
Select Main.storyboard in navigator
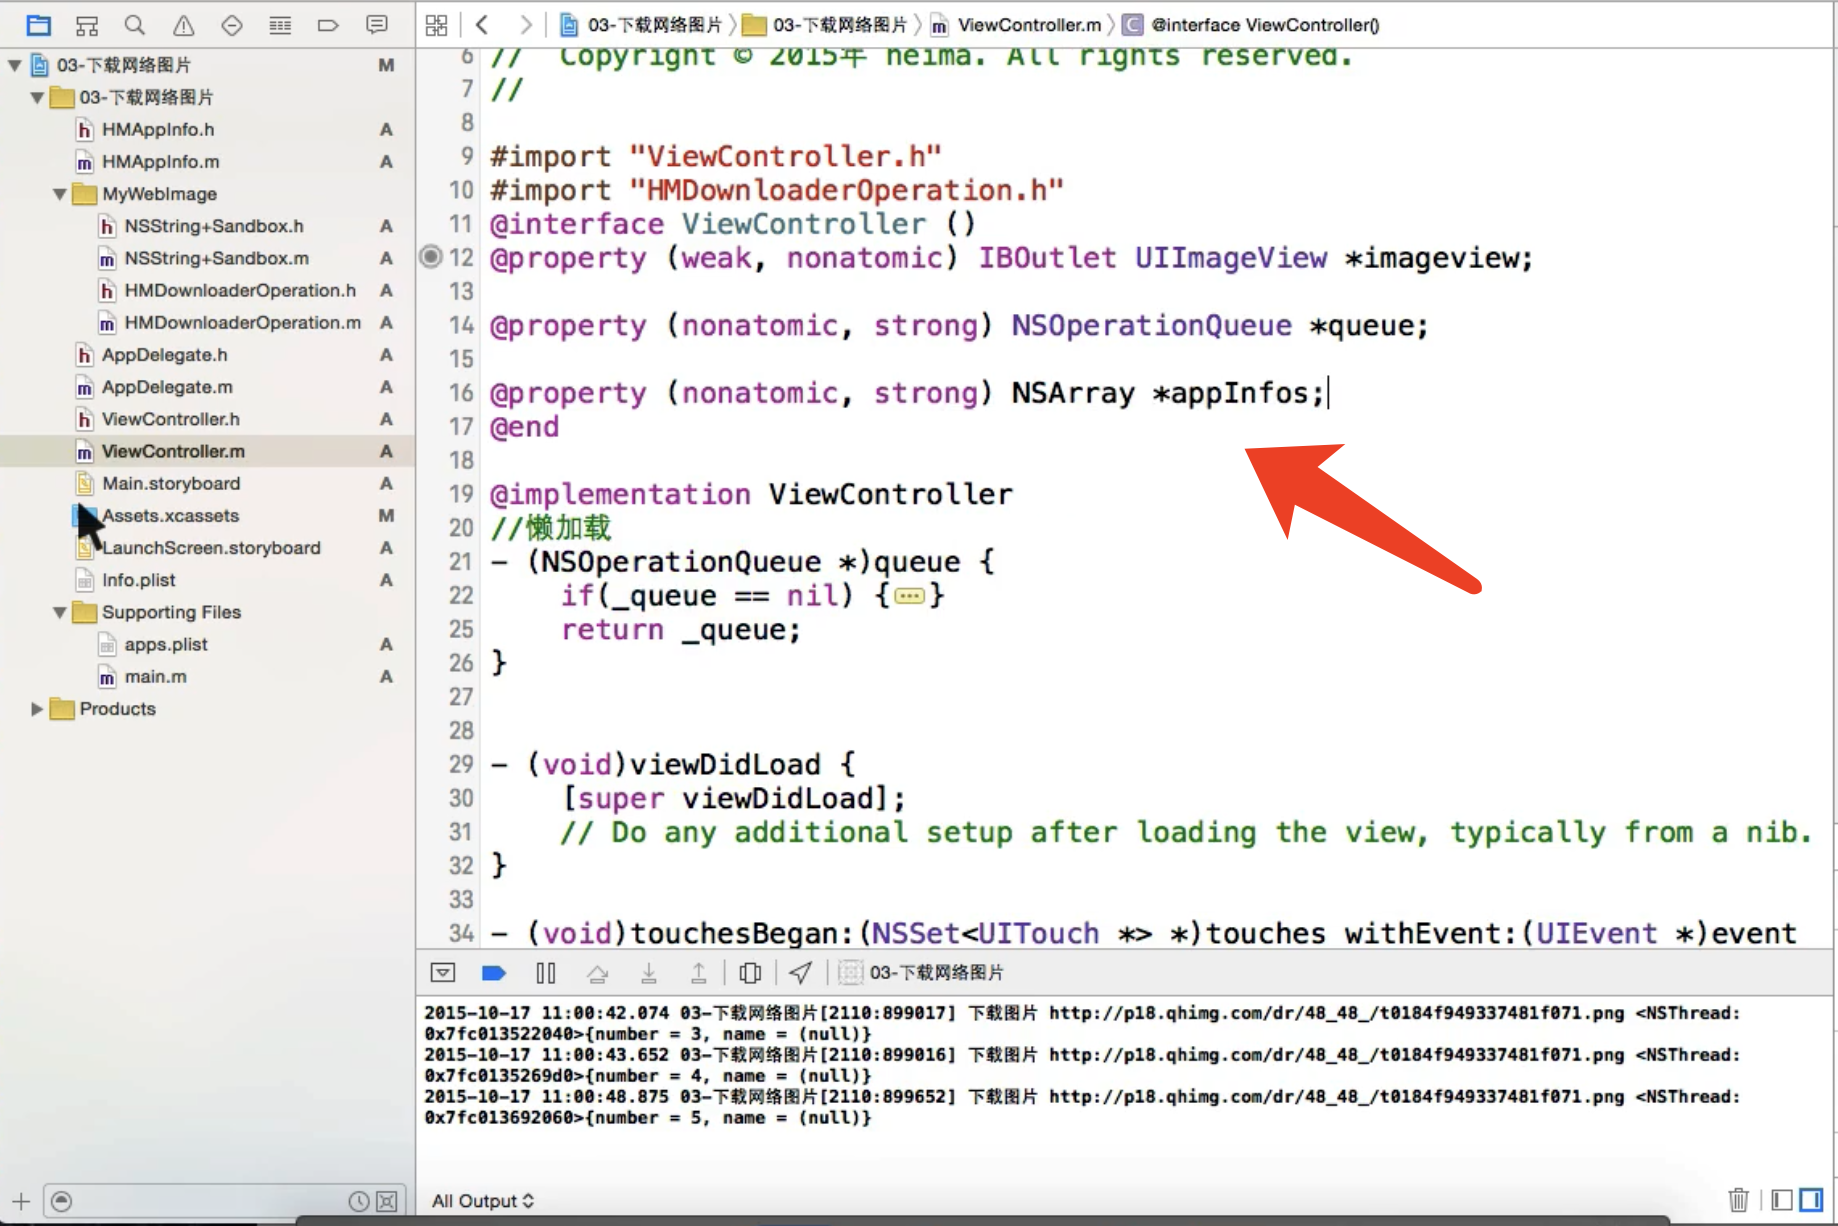click(x=171, y=484)
